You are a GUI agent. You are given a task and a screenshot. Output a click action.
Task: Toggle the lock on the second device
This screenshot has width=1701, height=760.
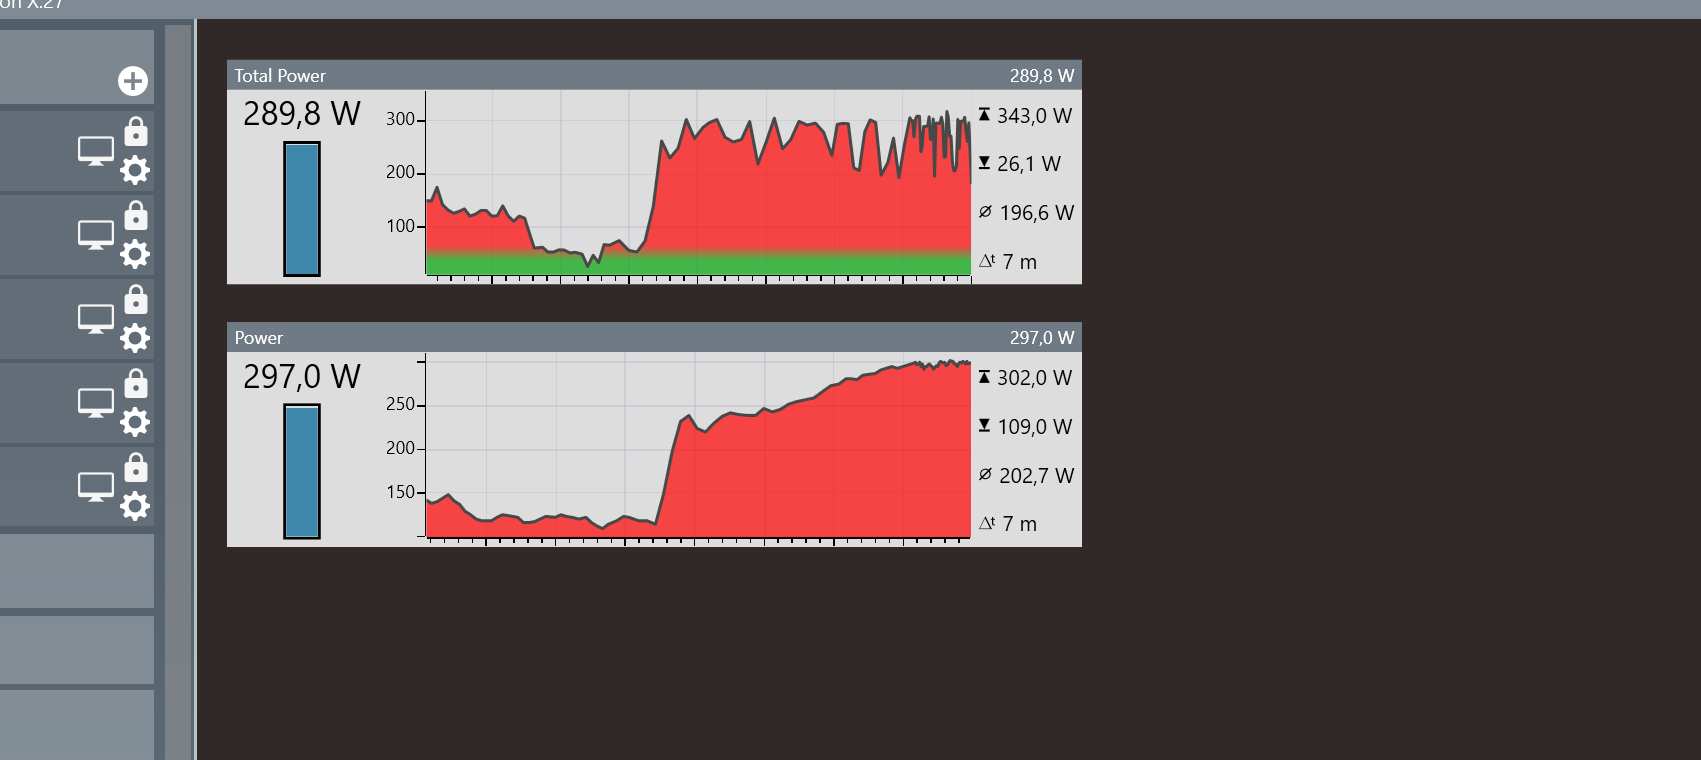coord(136,216)
